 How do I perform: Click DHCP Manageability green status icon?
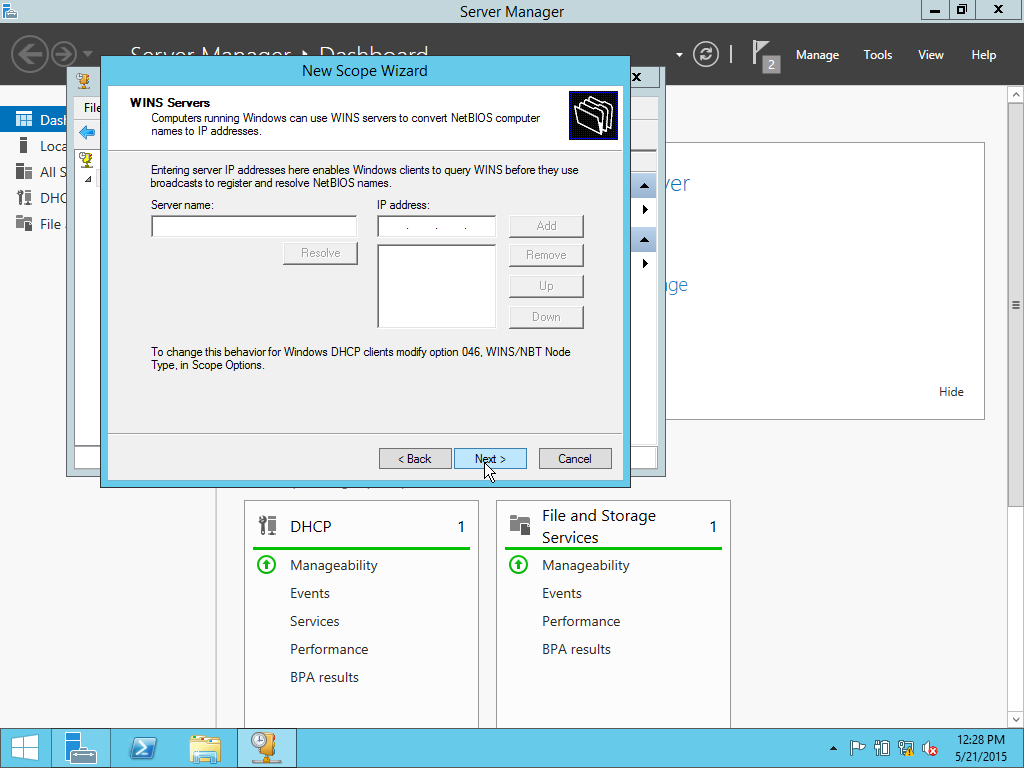pos(266,564)
